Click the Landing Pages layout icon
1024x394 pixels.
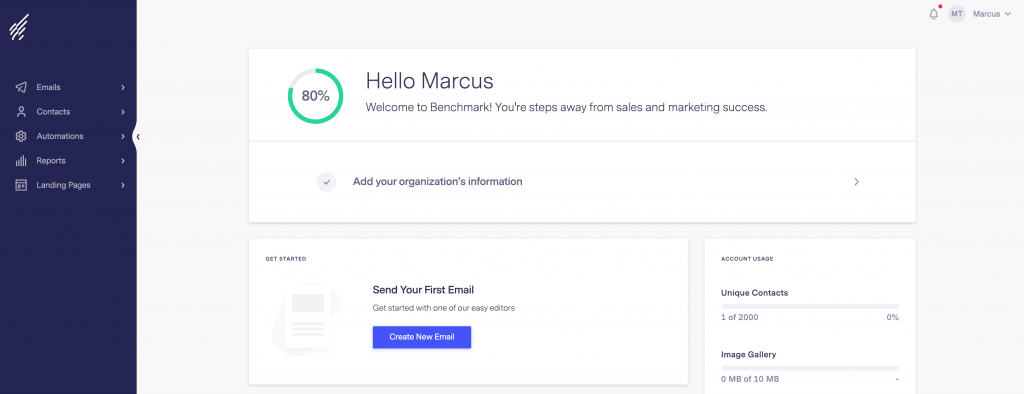pos(21,185)
